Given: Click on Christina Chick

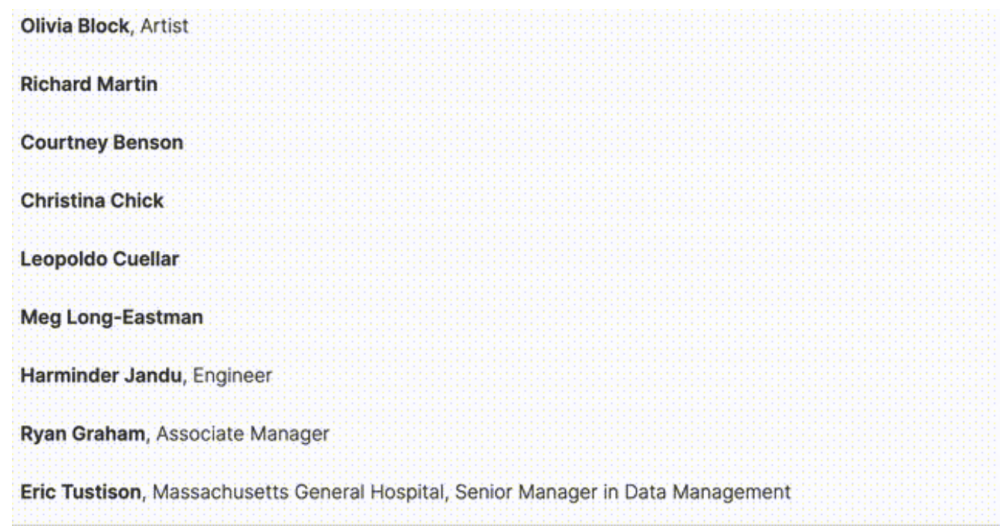Looking at the screenshot, I should (92, 201).
